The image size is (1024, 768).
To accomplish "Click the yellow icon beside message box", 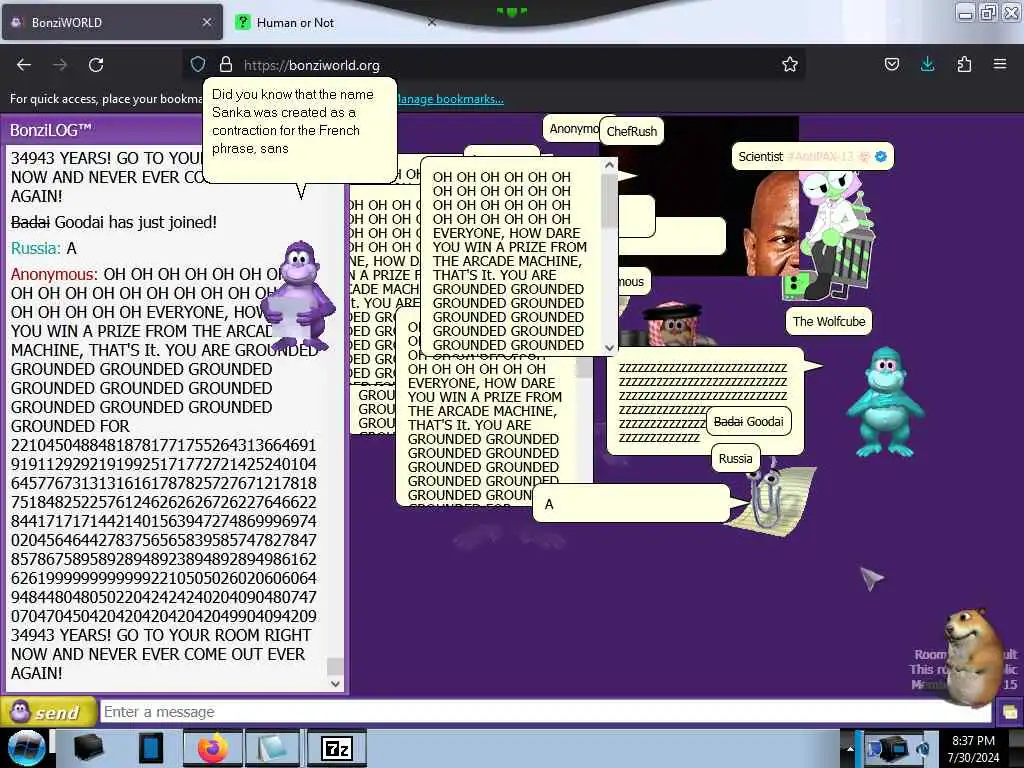I will pyautogui.click(x=1009, y=711).
